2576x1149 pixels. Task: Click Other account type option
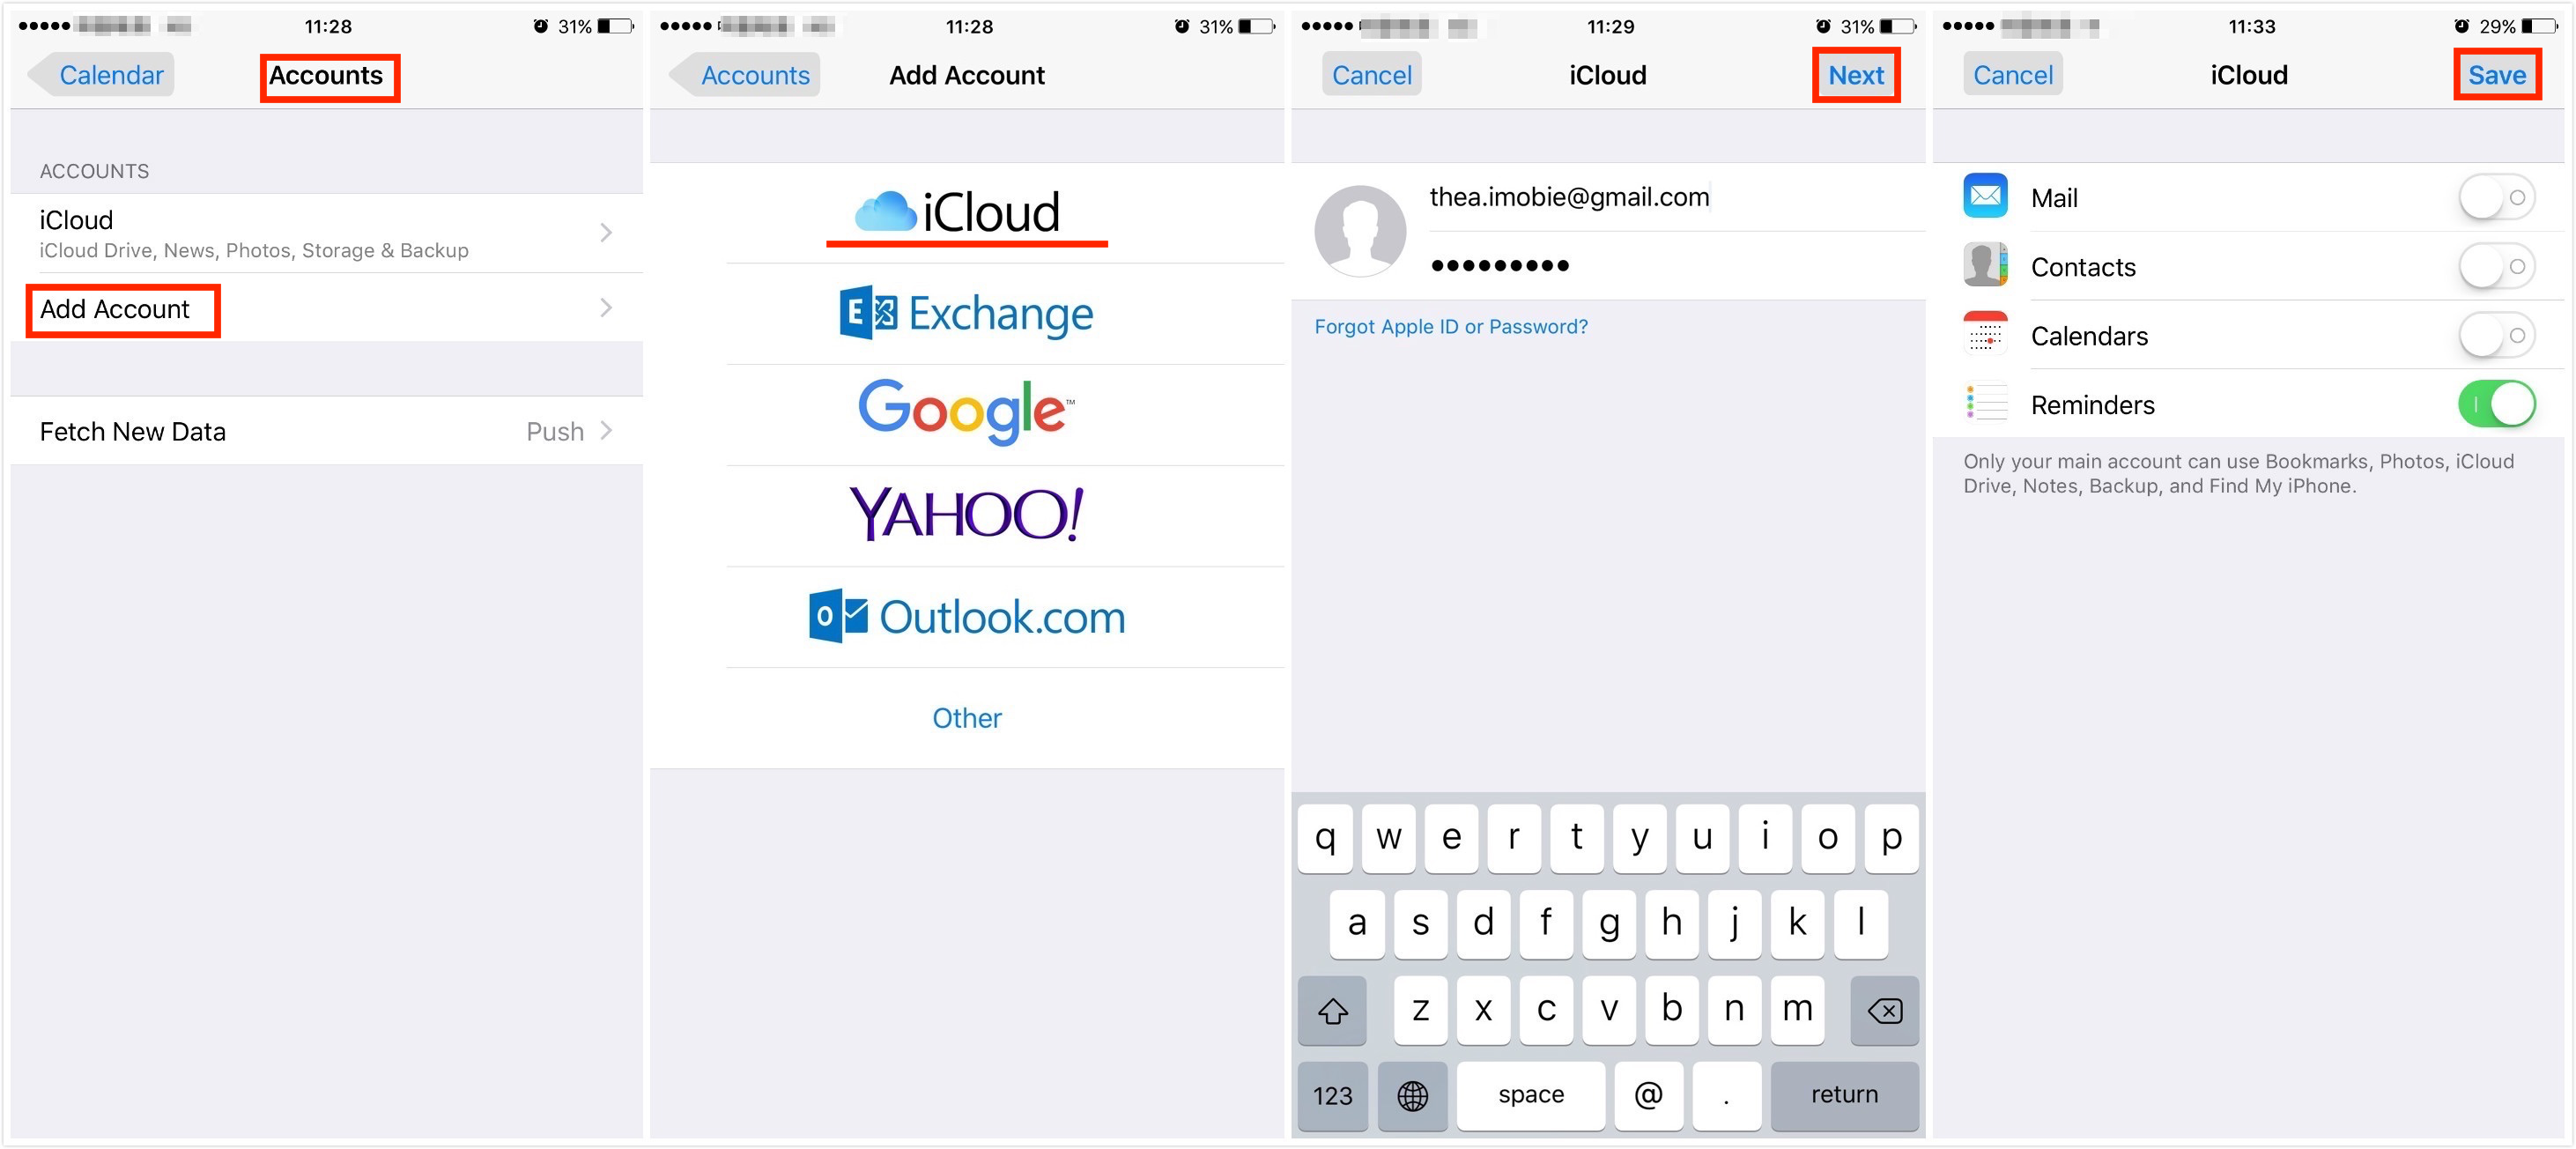(x=966, y=715)
